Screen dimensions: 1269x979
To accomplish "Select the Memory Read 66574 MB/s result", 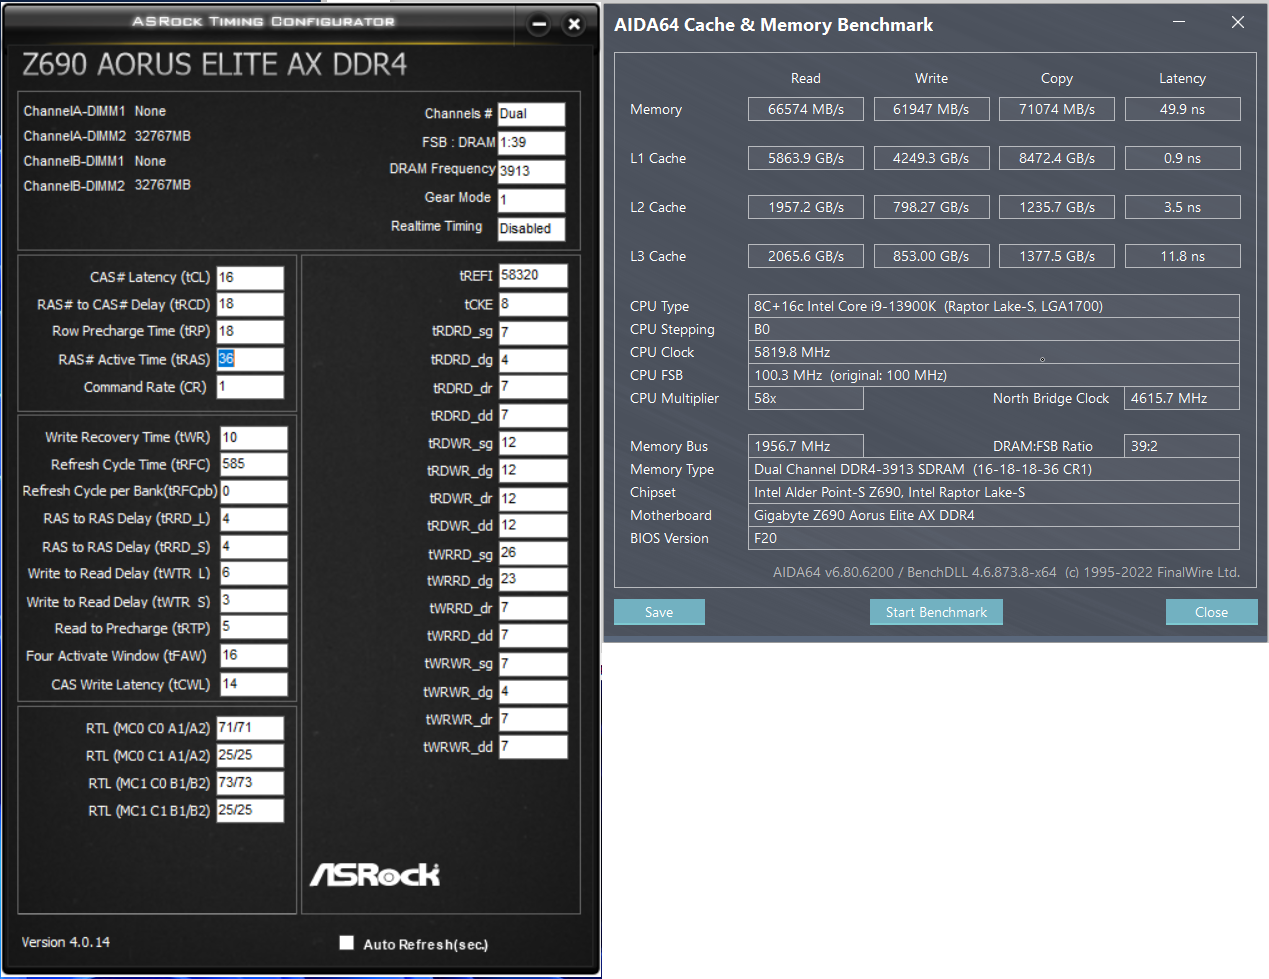I will (806, 109).
